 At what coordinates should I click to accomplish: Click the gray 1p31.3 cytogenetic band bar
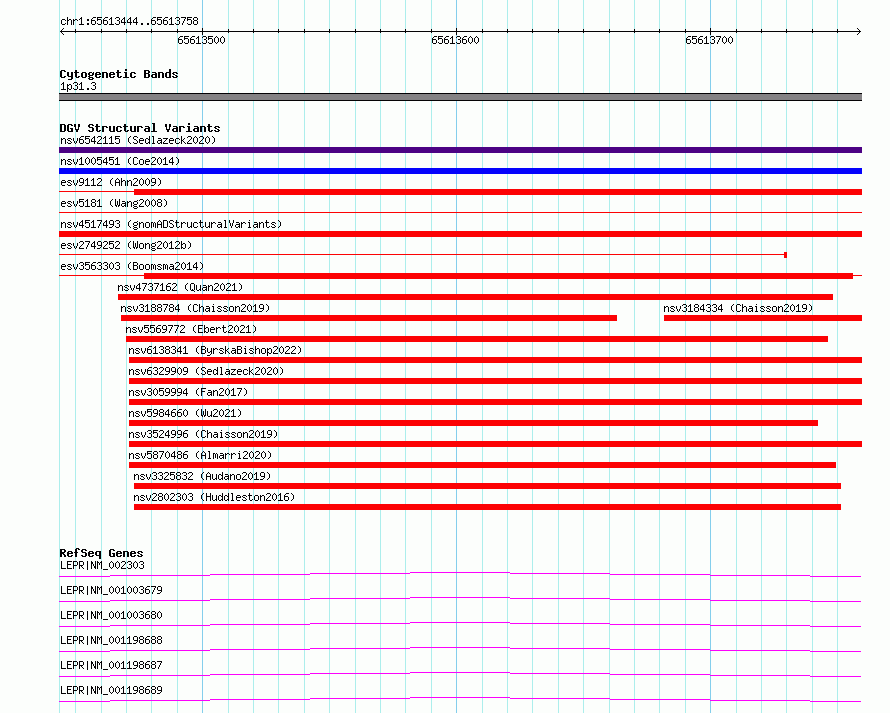pos(460,97)
